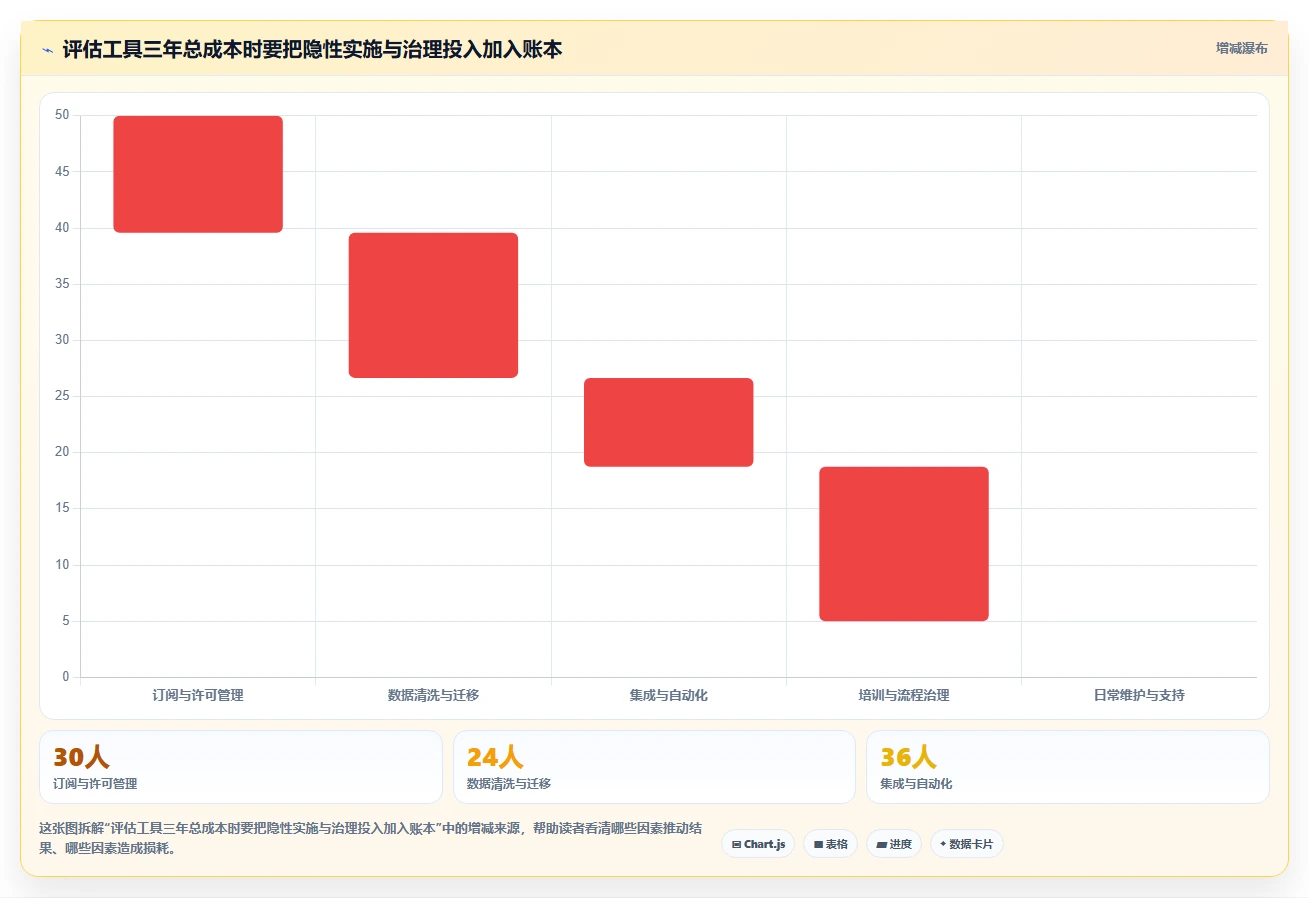Click the 日常维护与支持 x-axis label

click(1139, 695)
